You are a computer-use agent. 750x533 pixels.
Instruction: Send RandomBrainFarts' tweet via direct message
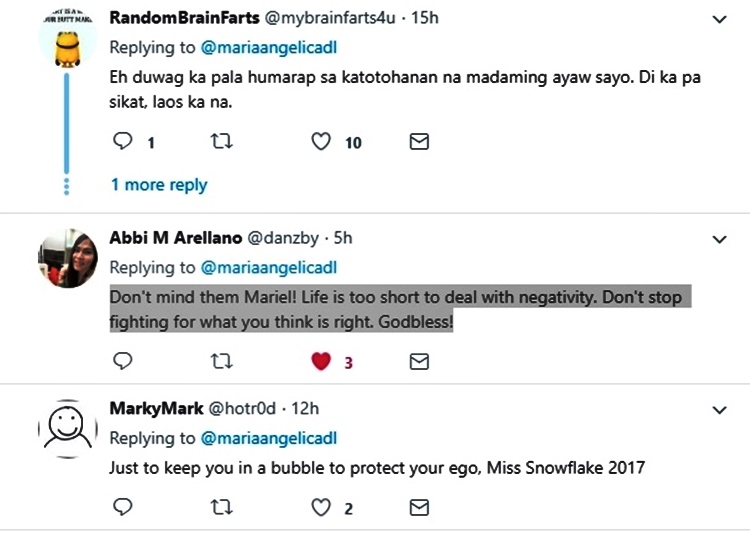[x=420, y=142]
